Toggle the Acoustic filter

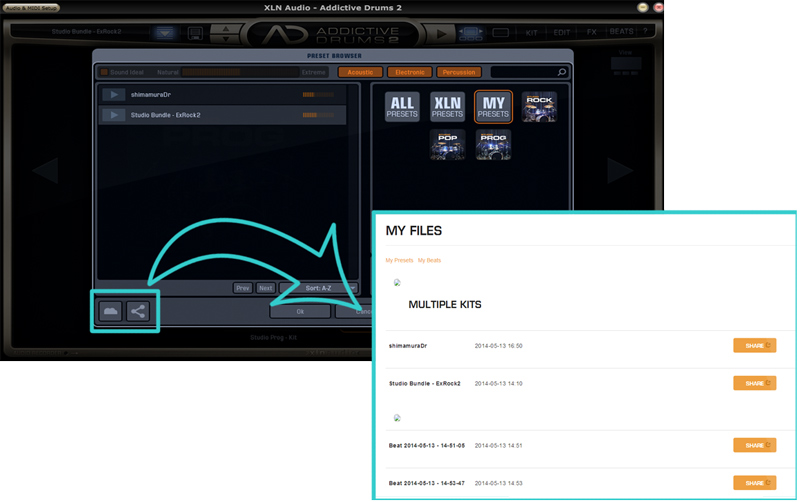tap(360, 72)
